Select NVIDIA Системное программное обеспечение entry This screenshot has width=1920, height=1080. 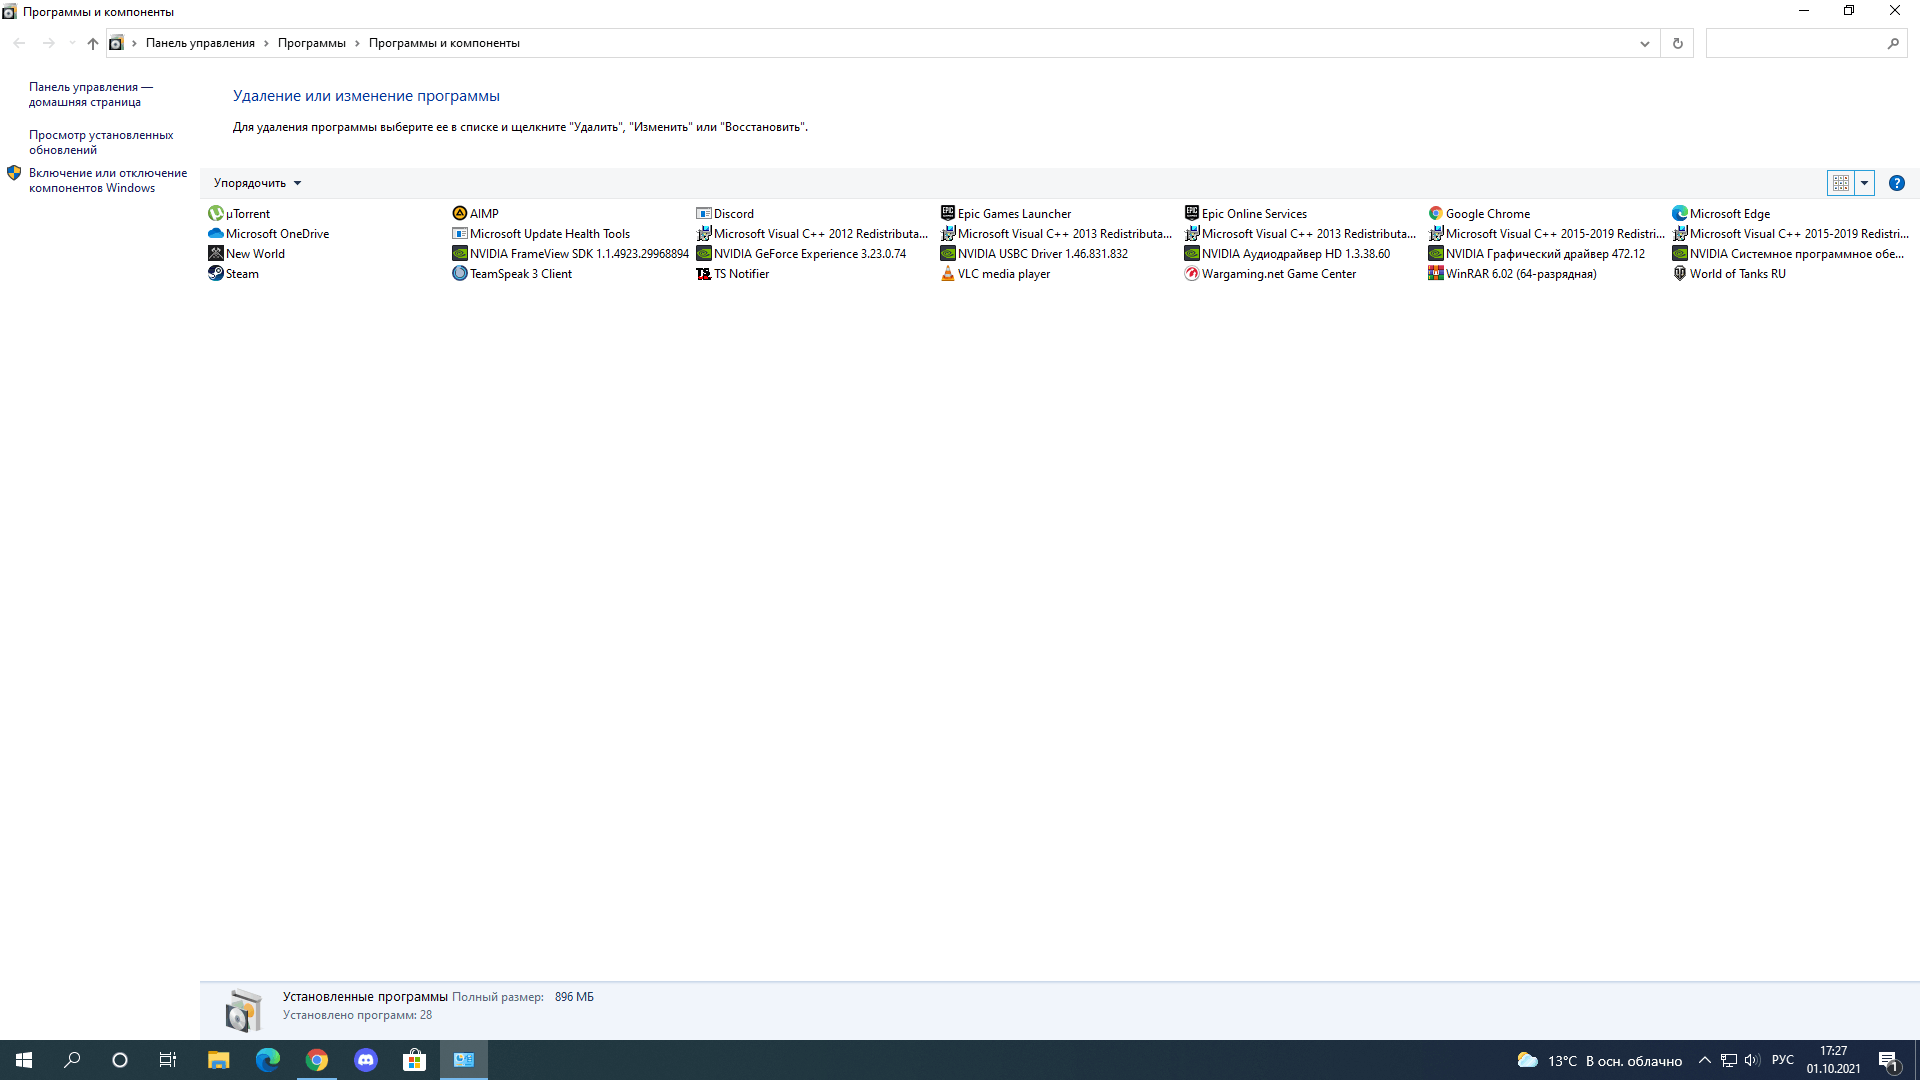[1789, 253]
